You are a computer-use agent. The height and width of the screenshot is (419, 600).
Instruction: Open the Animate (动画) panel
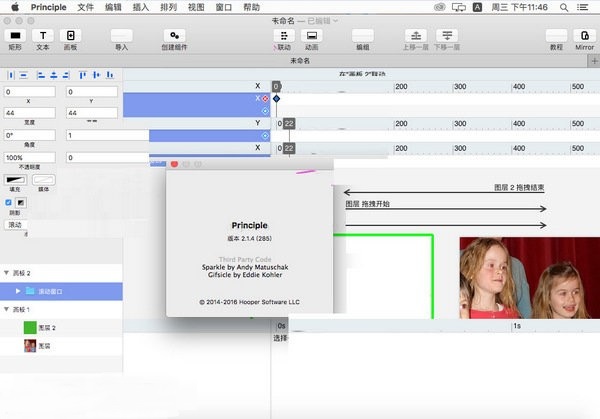click(311, 35)
